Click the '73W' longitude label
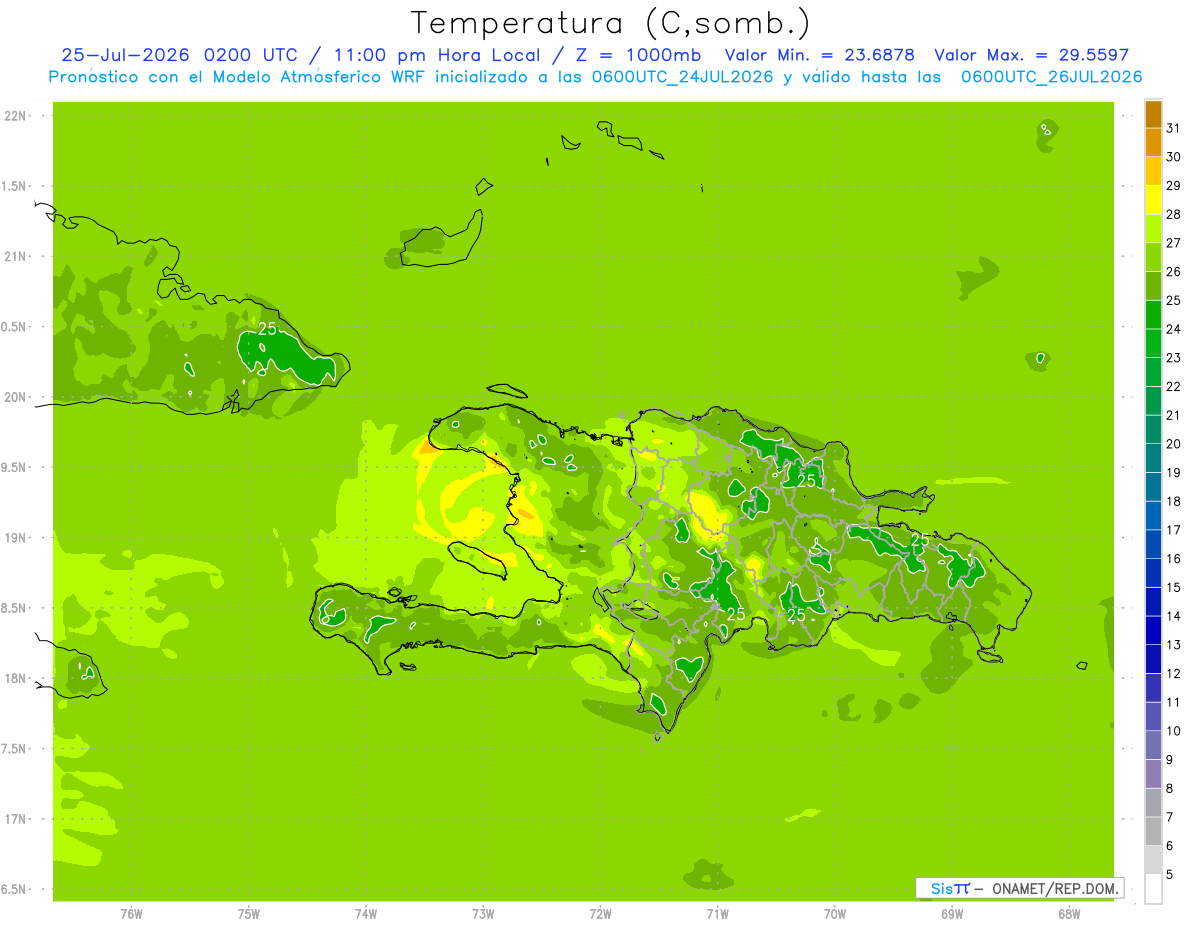This screenshot has height=927, width=1200. pyautogui.click(x=483, y=913)
